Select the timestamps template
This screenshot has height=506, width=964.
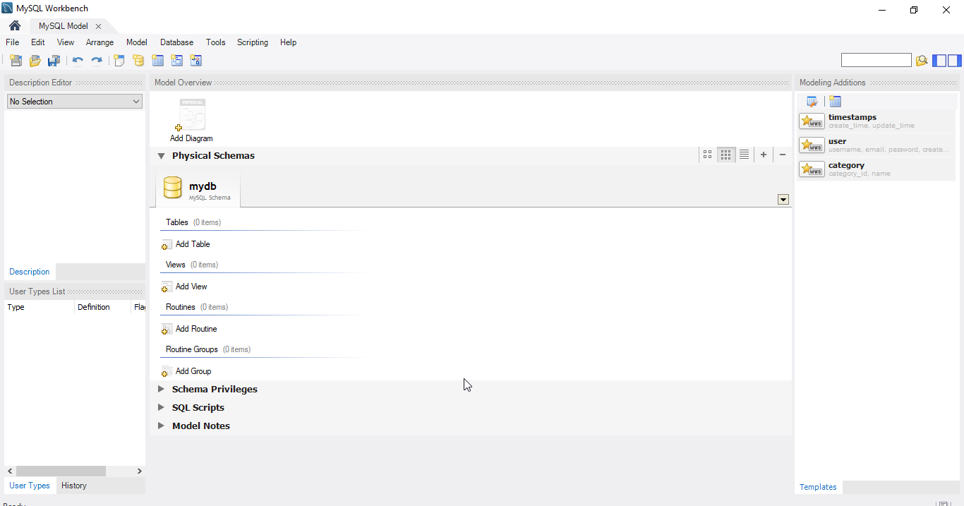[877, 121]
